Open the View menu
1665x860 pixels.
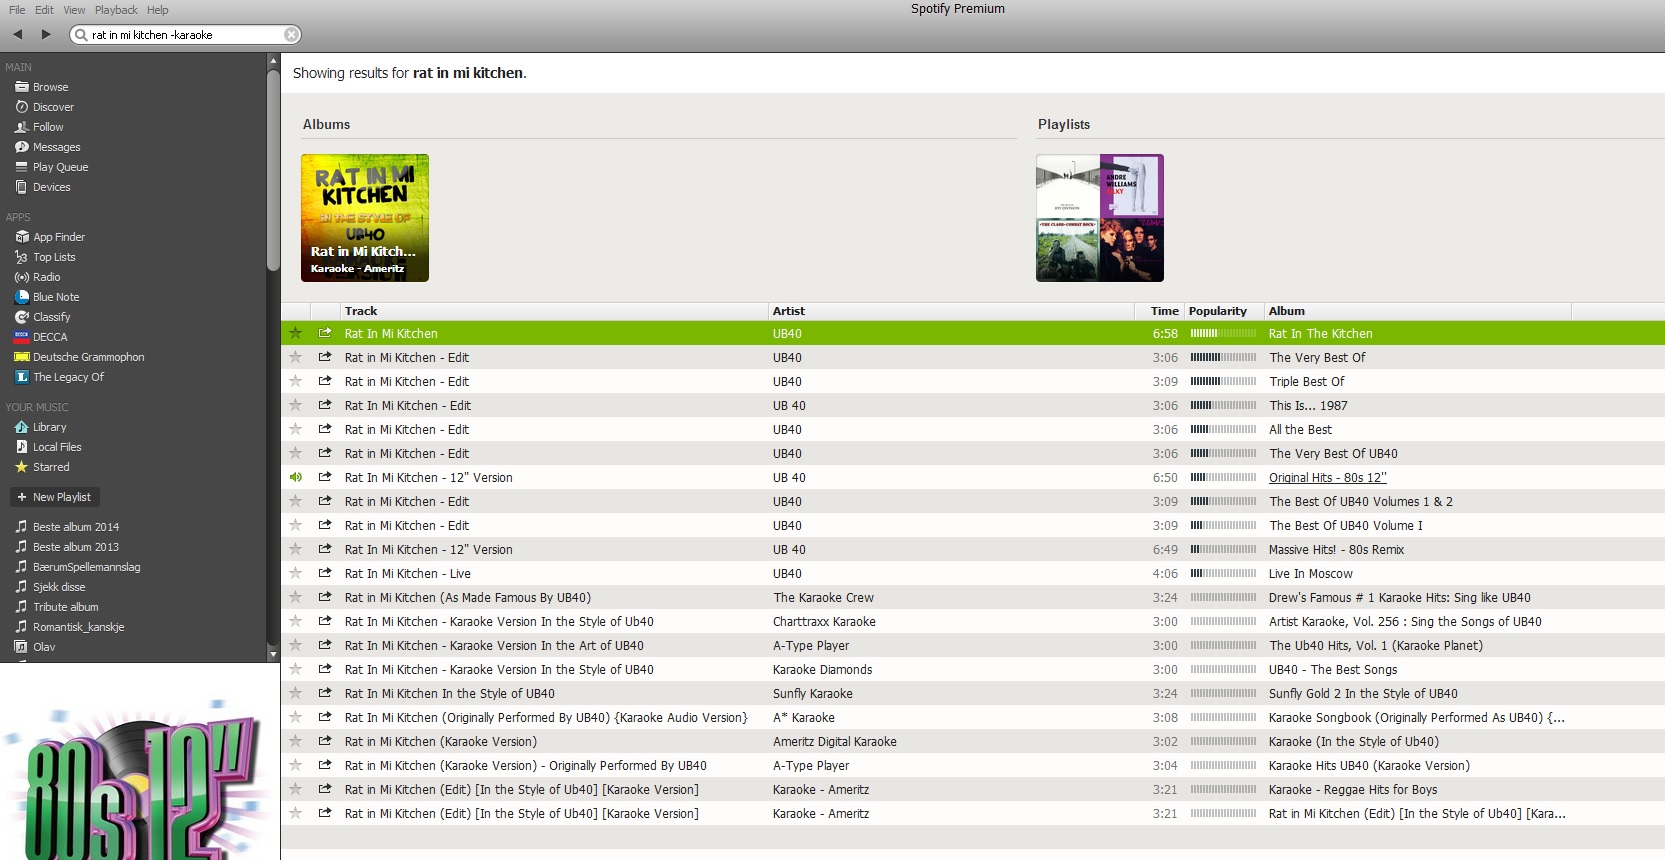pos(74,10)
